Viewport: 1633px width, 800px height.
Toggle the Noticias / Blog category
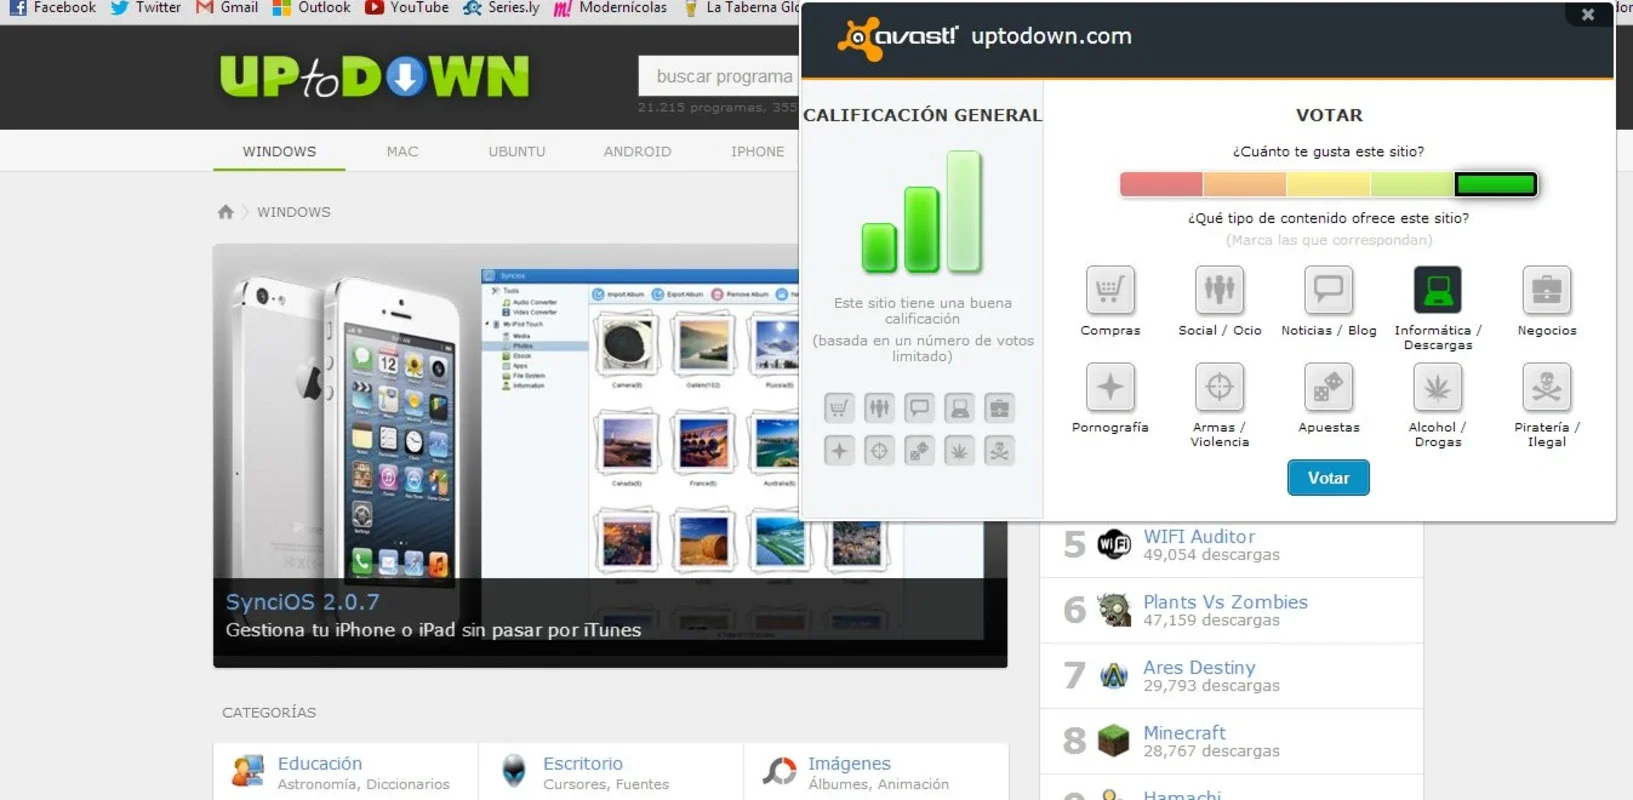1328,290
